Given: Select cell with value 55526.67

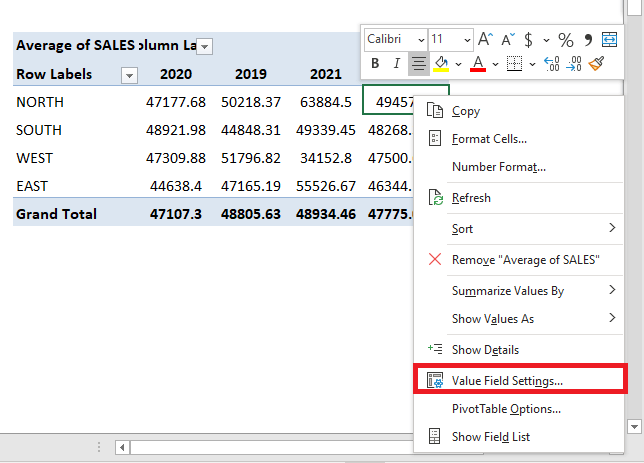Looking at the screenshot, I should (326, 186).
